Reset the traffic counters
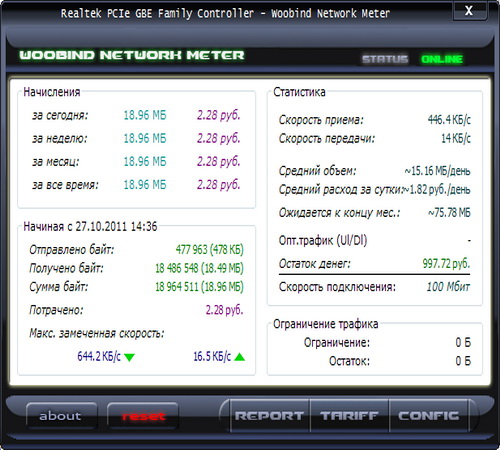Viewport: 500px width, 450px height. click(x=143, y=416)
